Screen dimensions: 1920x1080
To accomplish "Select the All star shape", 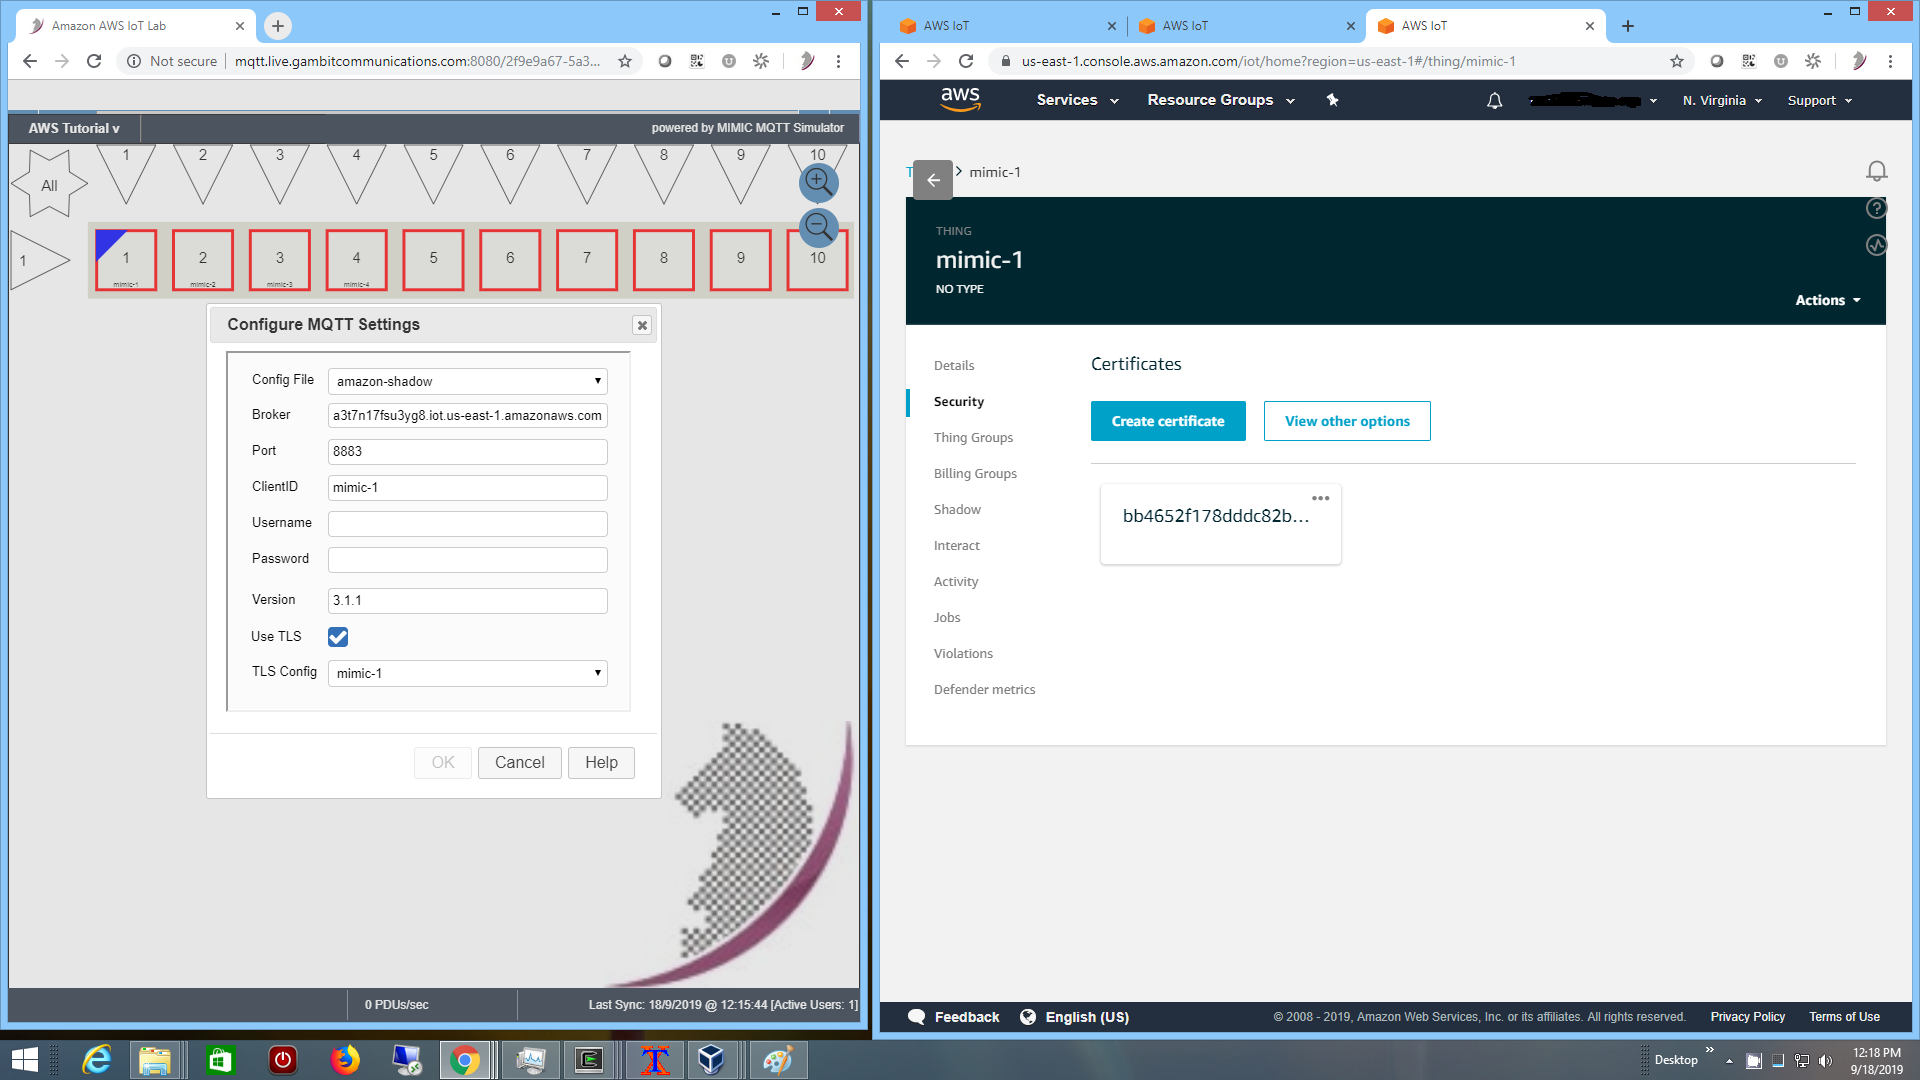I will tap(49, 184).
